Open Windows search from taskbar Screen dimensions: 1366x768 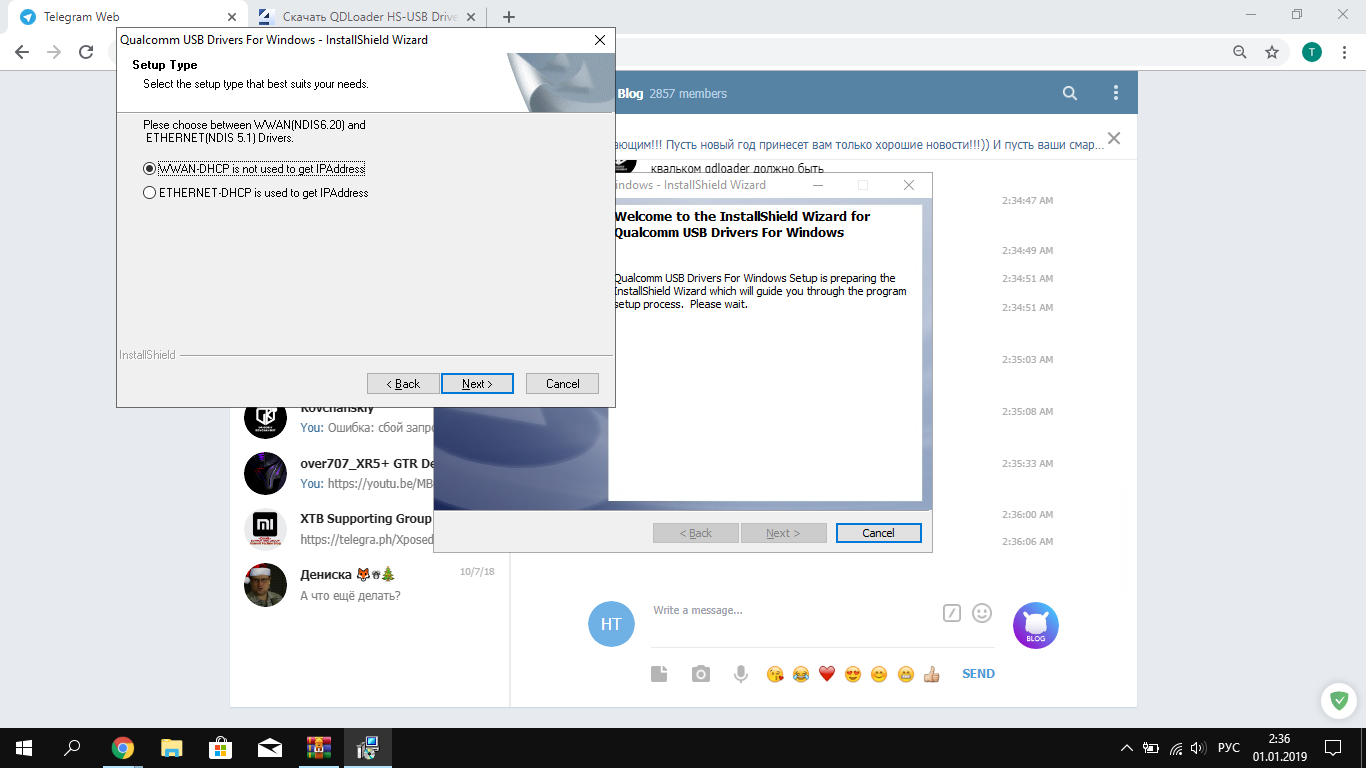[72, 748]
